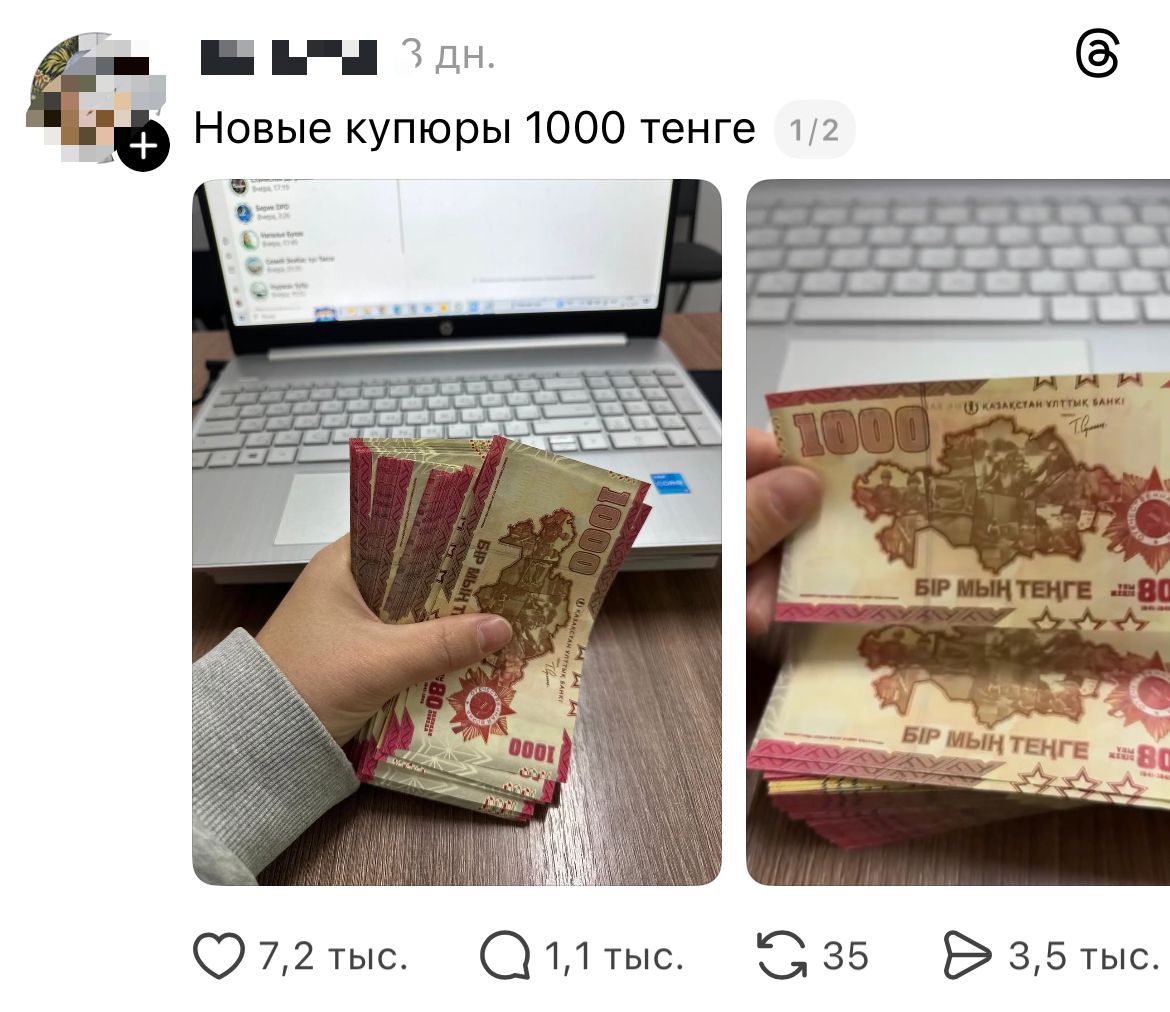
Task: Share the post with the paper plane icon
Action: (x=967, y=955)
